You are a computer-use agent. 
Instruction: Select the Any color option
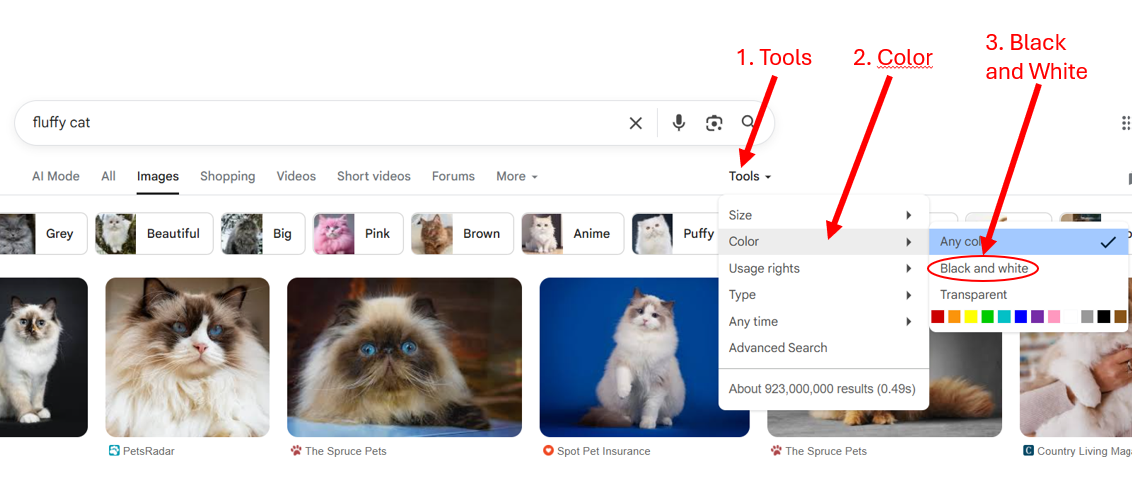1029,242
